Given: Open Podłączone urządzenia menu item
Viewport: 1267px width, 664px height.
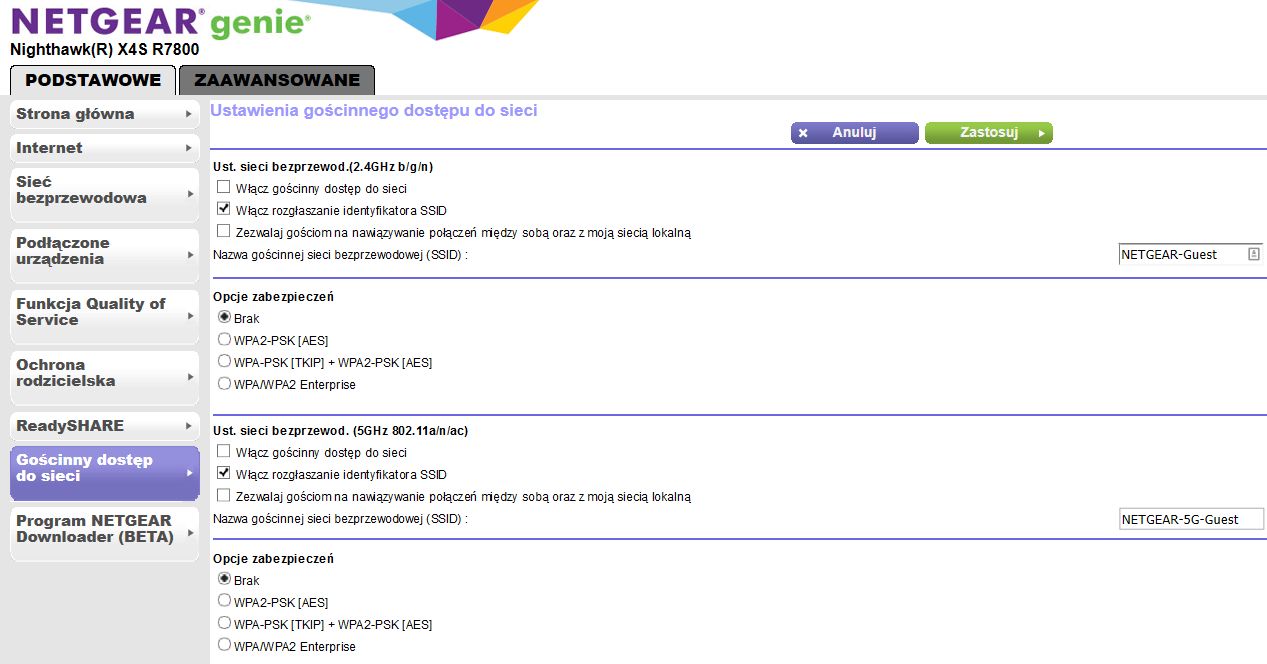Looking at the screenshot, I should coord(105,255).
